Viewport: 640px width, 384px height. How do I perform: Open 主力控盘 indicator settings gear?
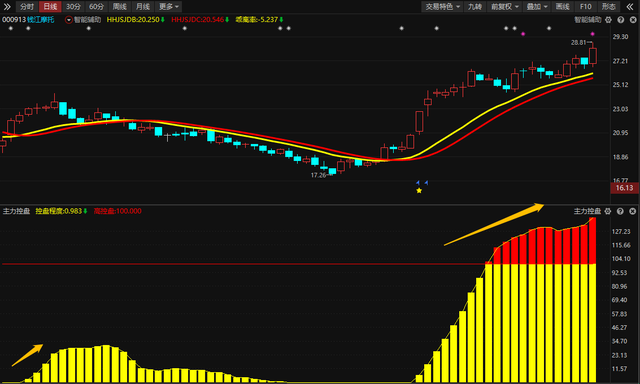pos(608,211)
